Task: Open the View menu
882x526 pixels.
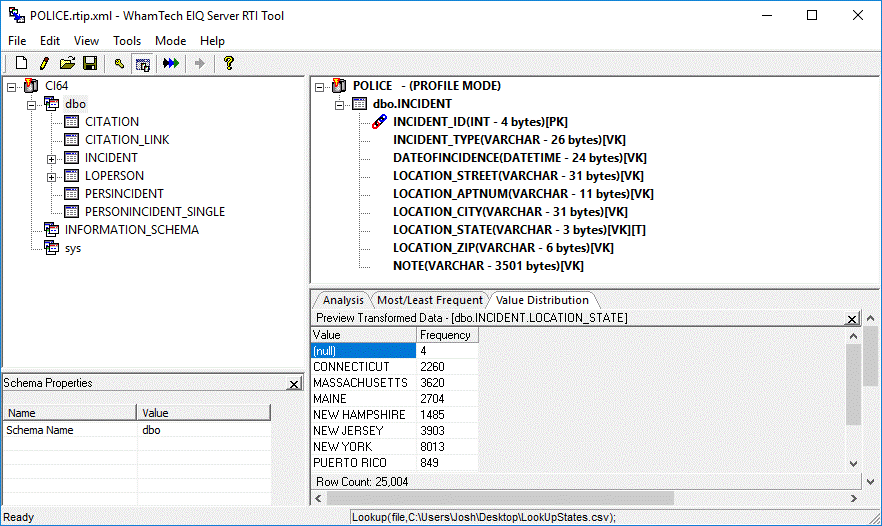Action: 86,41
